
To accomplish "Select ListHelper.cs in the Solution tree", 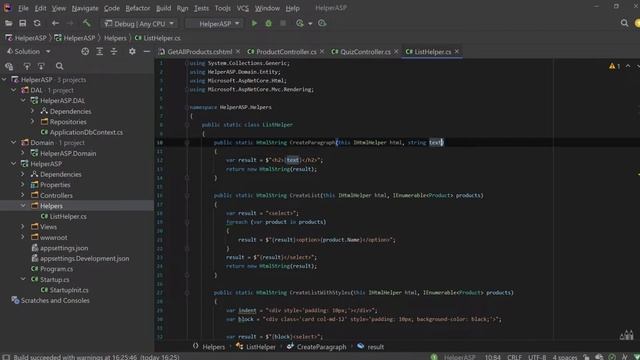I will (x=64, y=216).
